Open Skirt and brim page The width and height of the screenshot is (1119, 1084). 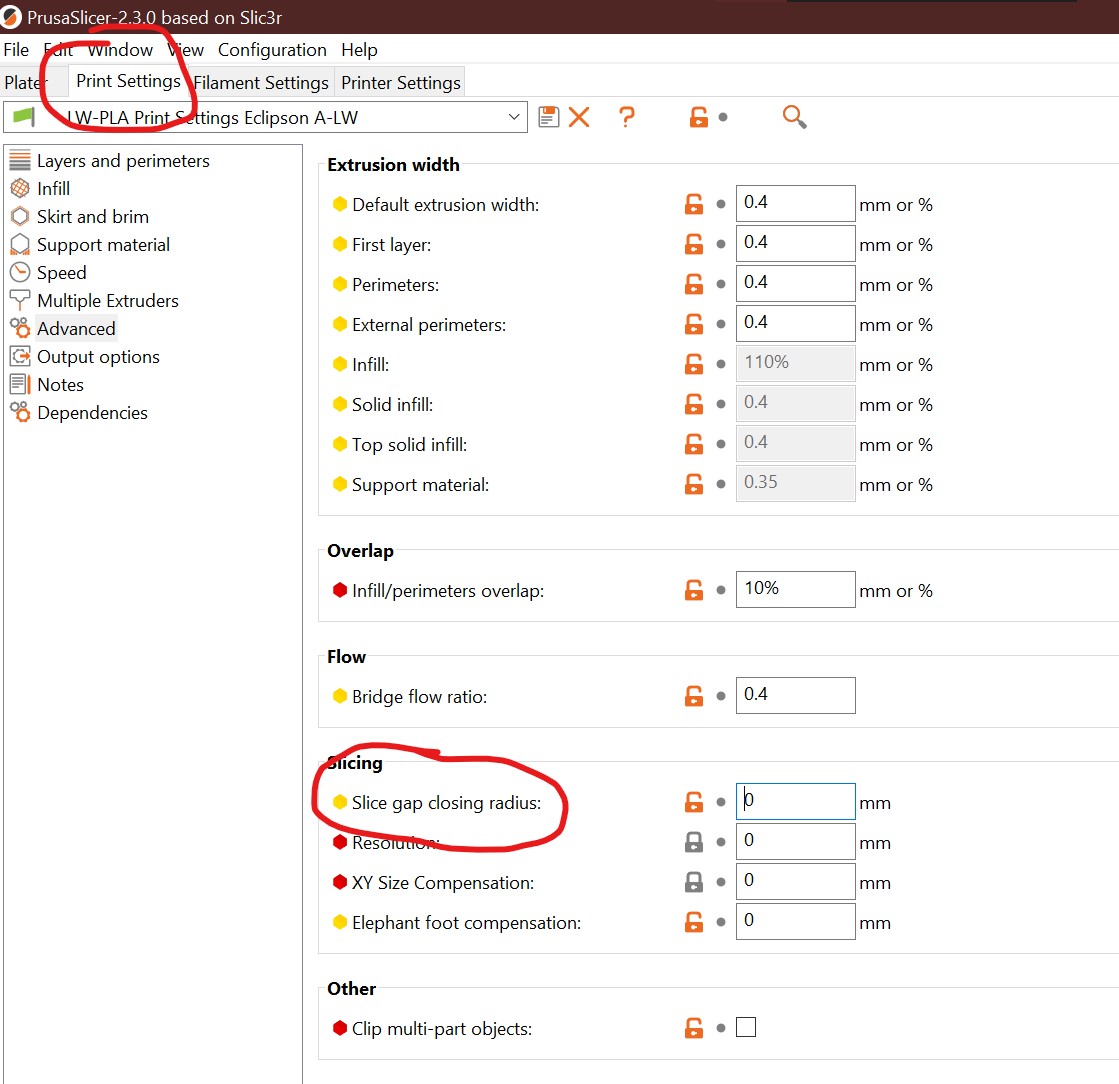pos(93,216)
